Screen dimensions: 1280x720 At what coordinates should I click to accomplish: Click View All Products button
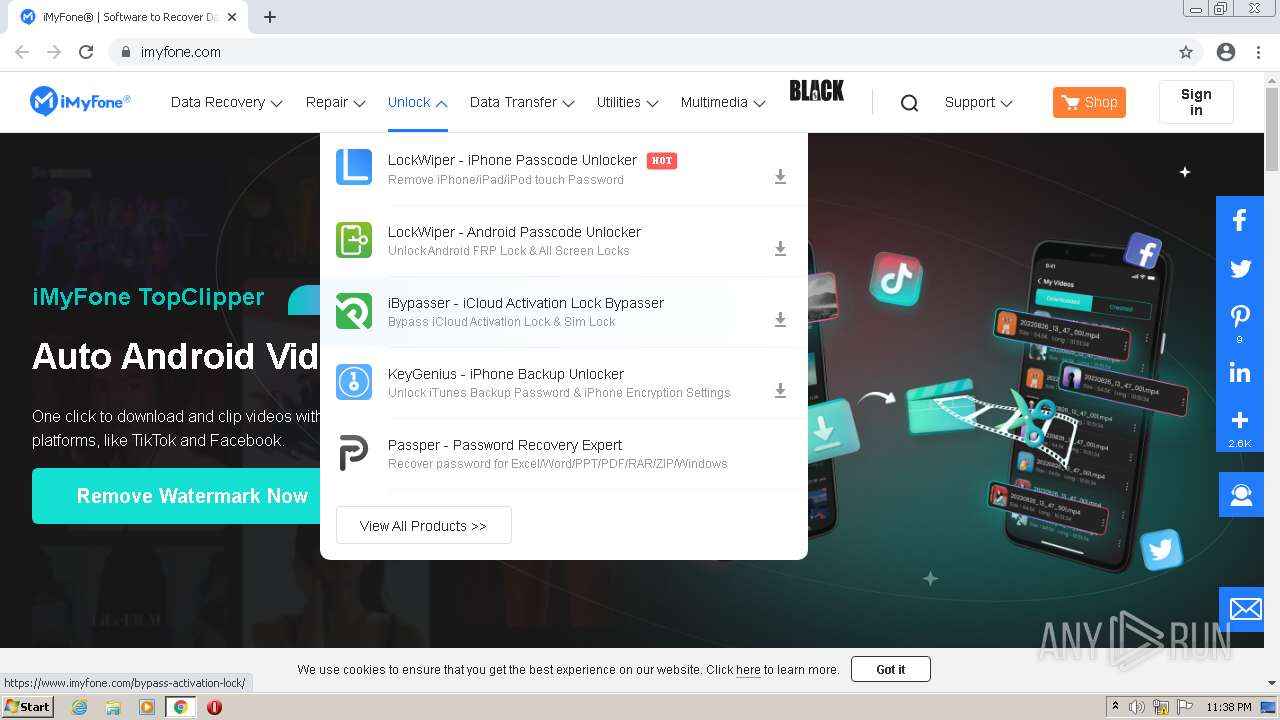pyautogui.click(x=423, y=525)
